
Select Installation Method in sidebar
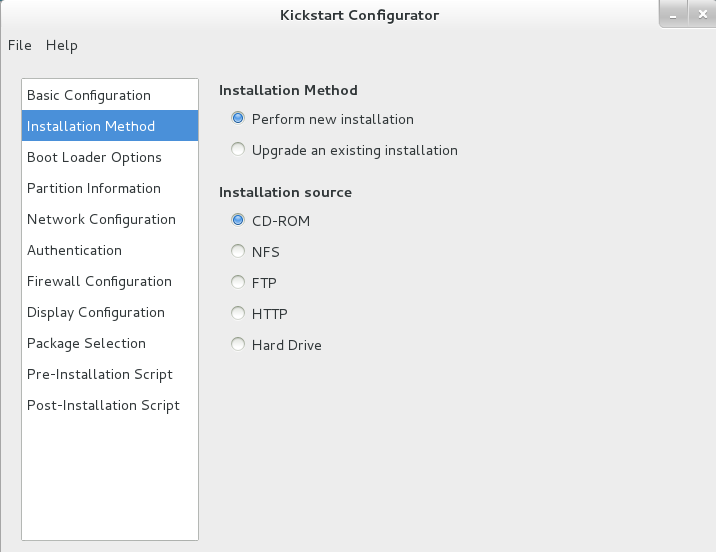[91, 126]
